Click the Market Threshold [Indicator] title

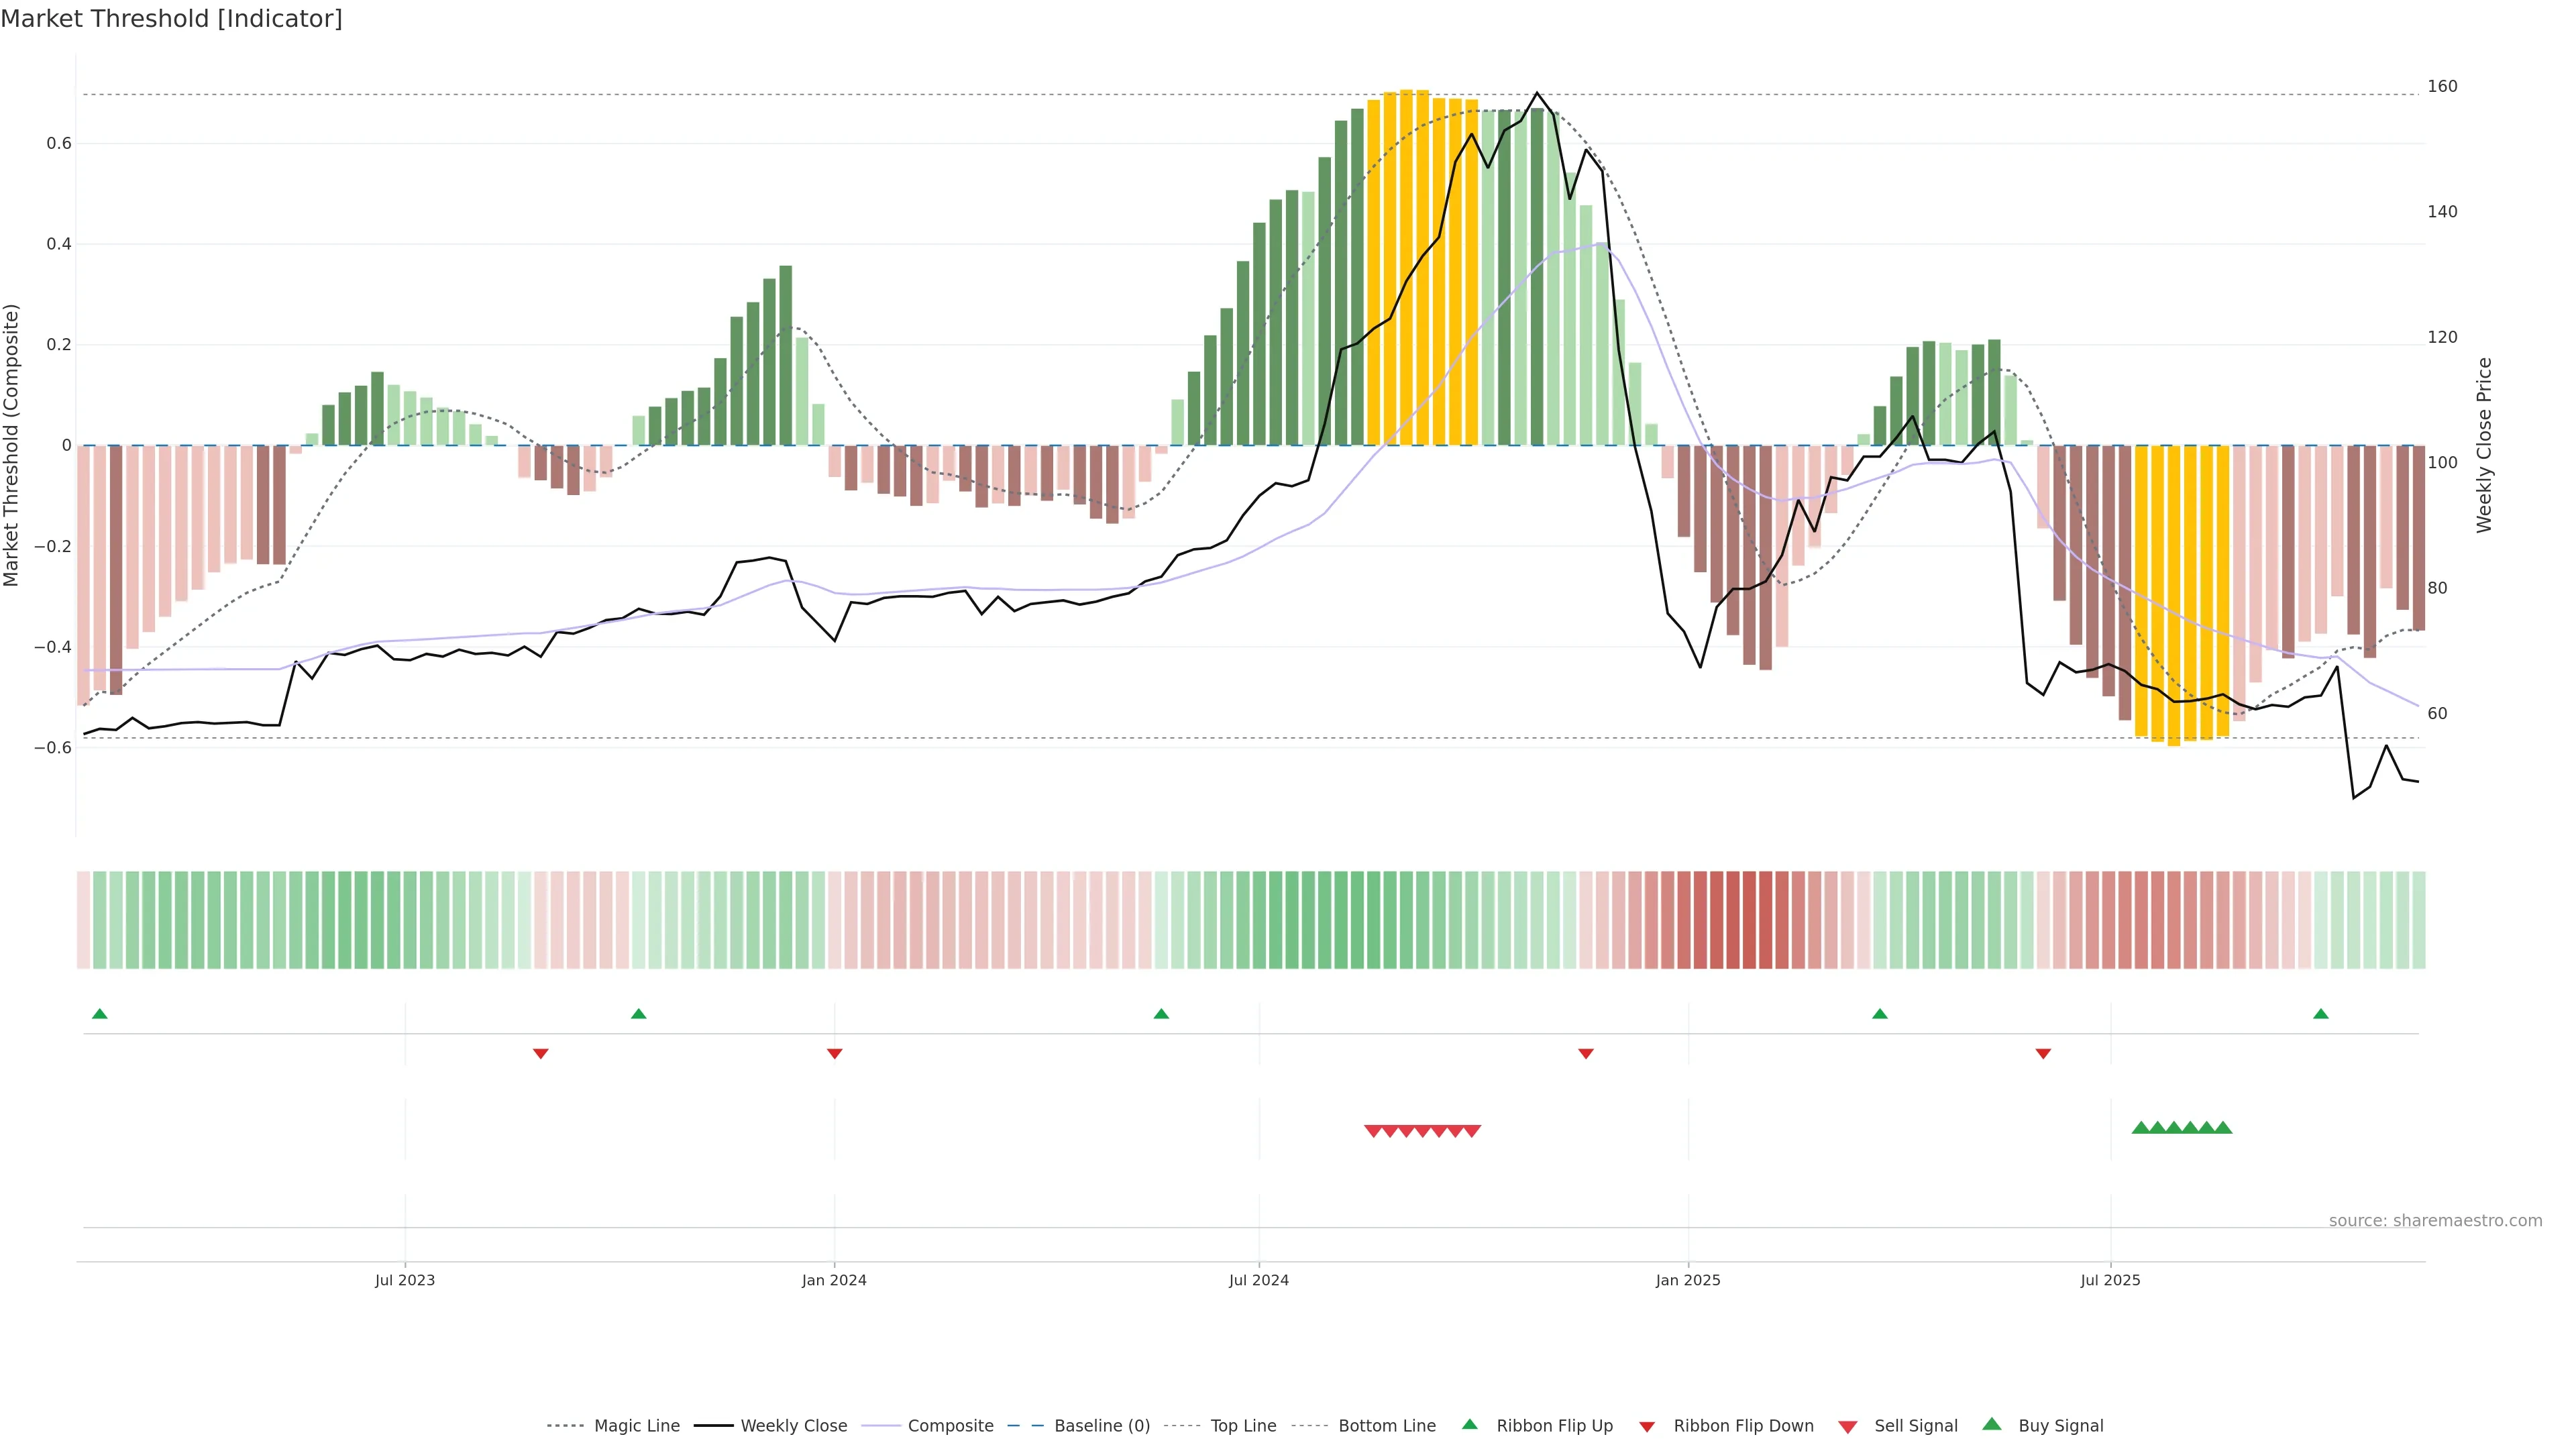(x=171, y=19)
